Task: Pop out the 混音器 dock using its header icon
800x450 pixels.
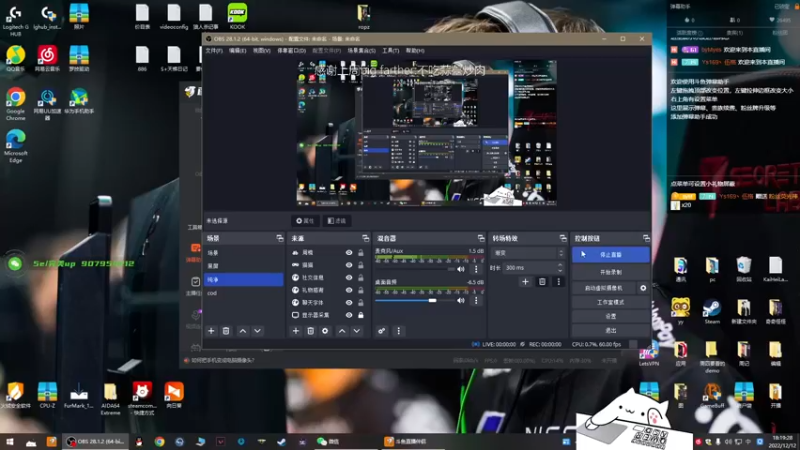Action: 481,238
